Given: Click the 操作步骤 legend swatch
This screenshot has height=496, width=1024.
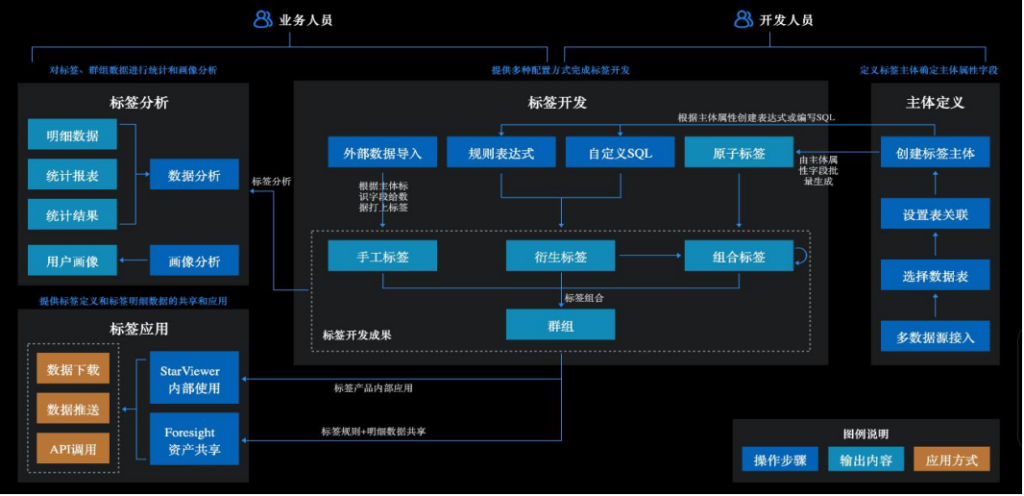Looking at the screenshot, I should (780, 459).
